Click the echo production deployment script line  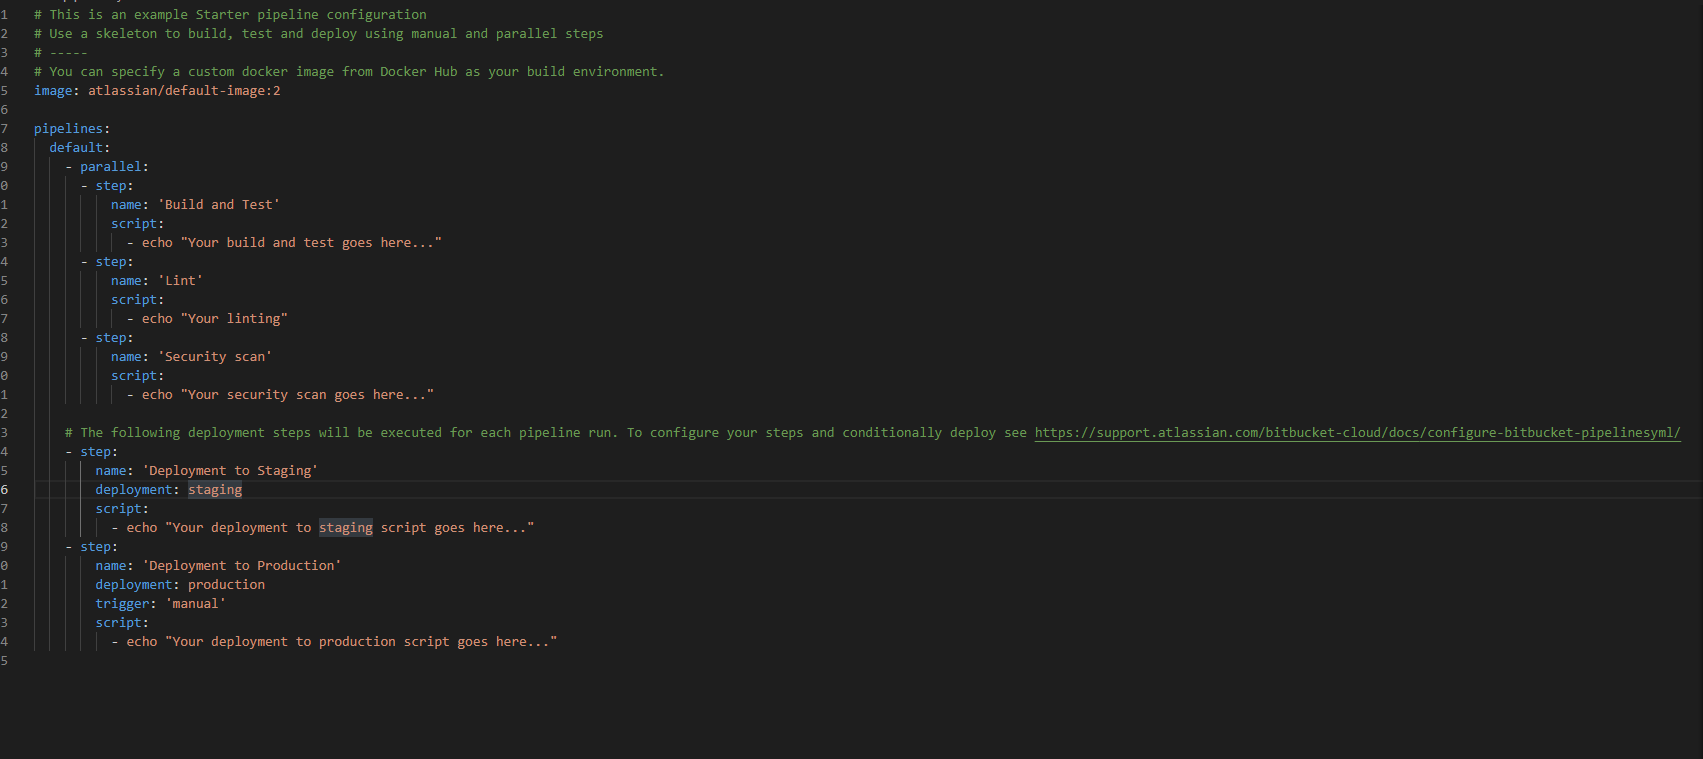click(334, 642)
